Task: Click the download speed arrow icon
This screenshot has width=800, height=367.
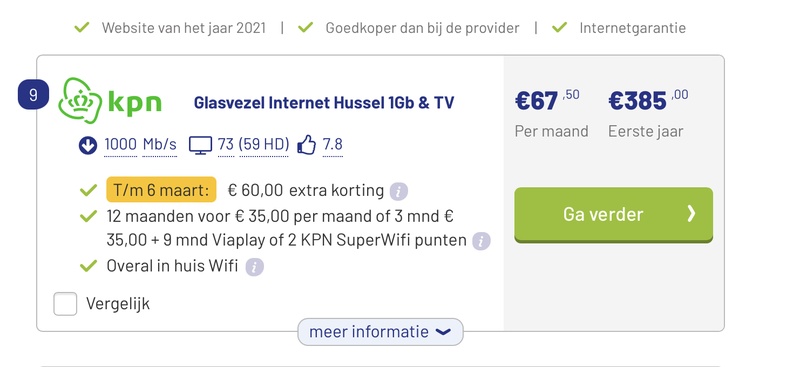Action: click(x=88, y=145)
